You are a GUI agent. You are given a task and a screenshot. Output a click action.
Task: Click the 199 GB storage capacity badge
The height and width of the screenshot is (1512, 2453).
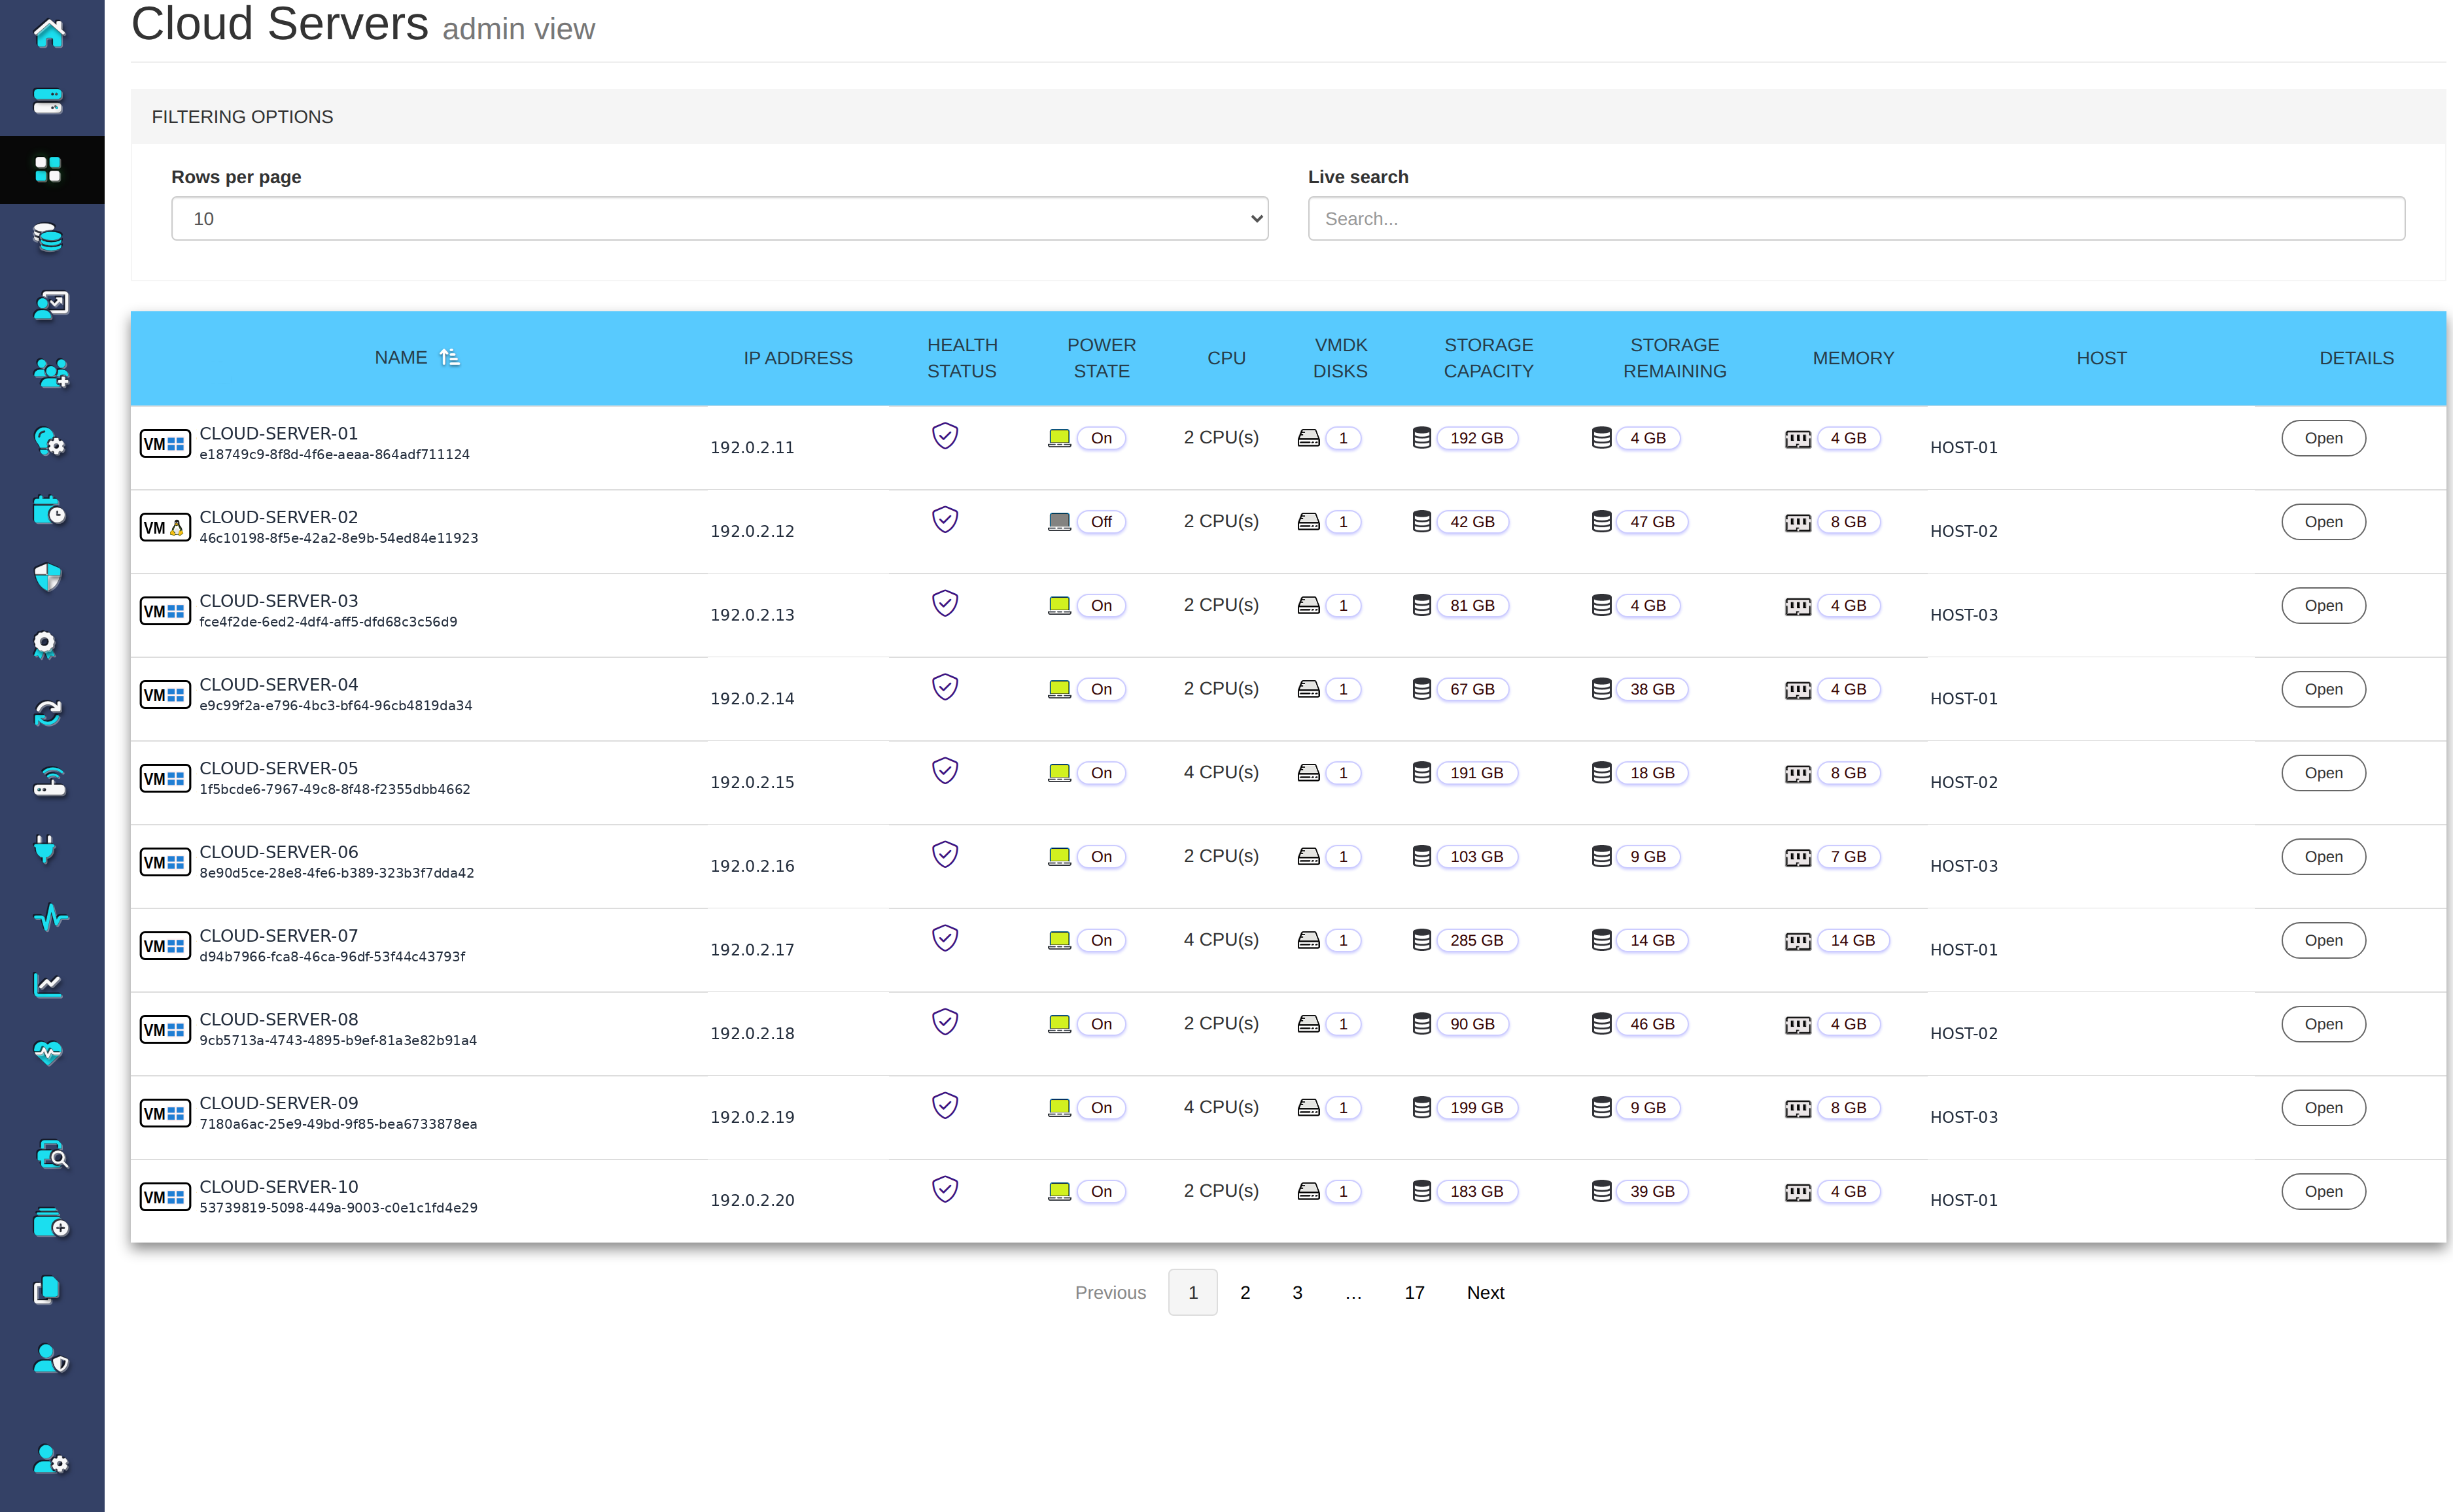point(1476,1108)
